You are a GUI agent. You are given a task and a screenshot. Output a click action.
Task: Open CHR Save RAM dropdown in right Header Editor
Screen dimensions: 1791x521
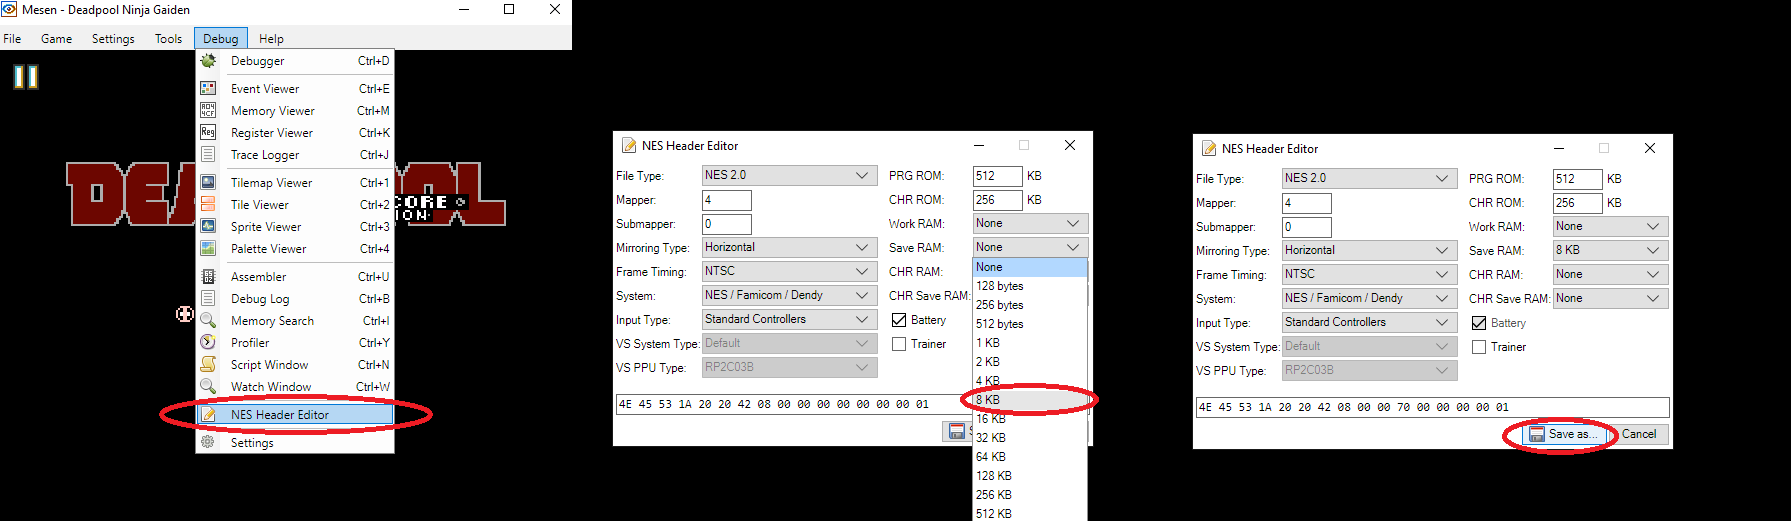pos(1610,298)
